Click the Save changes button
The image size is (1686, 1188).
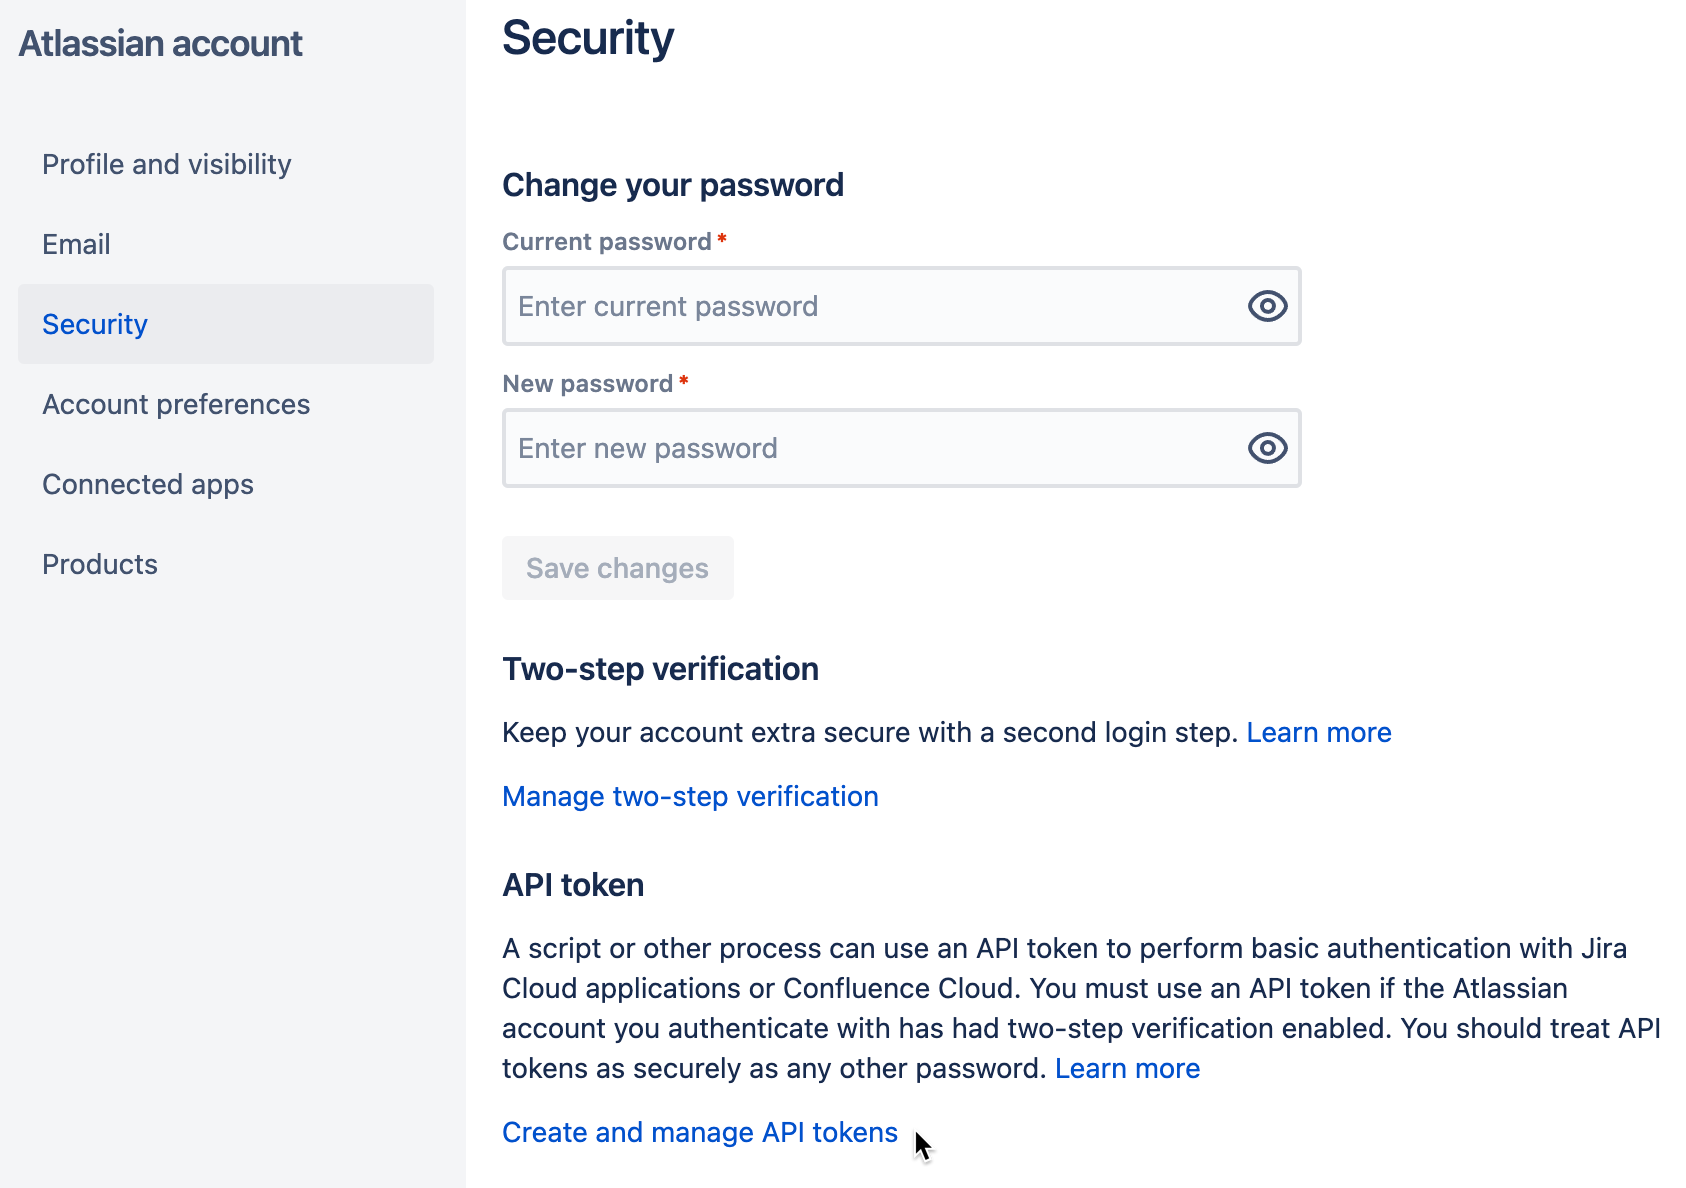(x=618, y=568)
